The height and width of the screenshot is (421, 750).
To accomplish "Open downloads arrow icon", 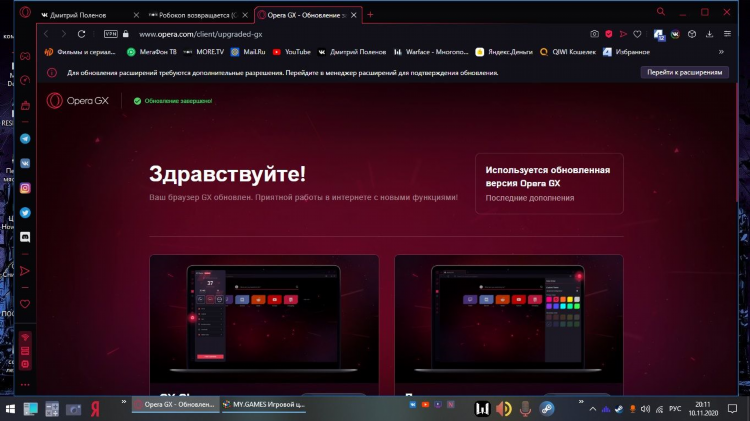I will pos(709,34).
